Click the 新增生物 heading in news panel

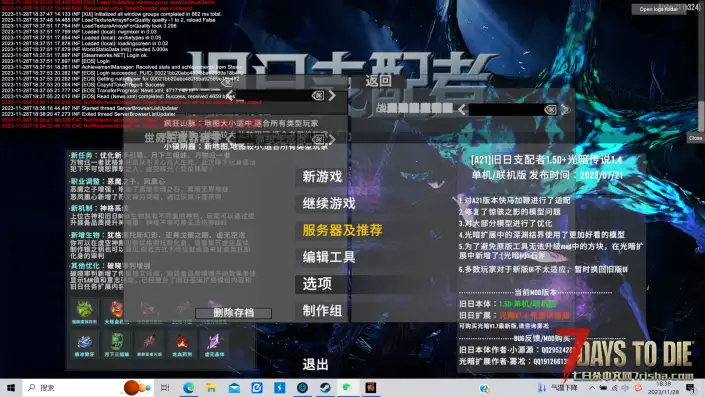[85, 235]
